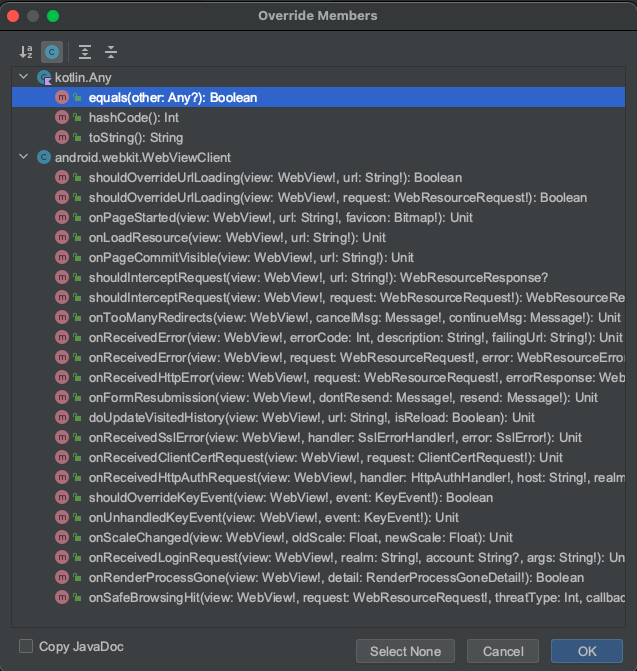Select doUpdateVisitedHistory method row
The height and width of the screenshot is (671, 637).
pyautogui.click(x=318, y=418)
